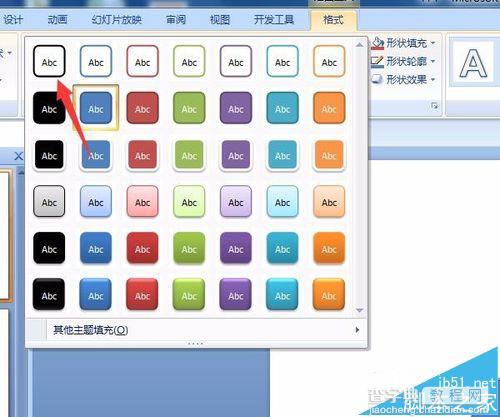Apply the light orange gradient Abc style

[329, 201]
